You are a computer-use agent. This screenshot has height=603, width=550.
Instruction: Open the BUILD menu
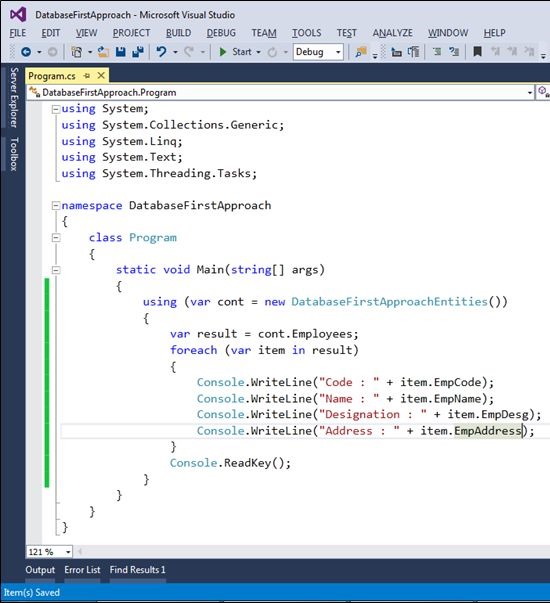(x=178, y=33)
